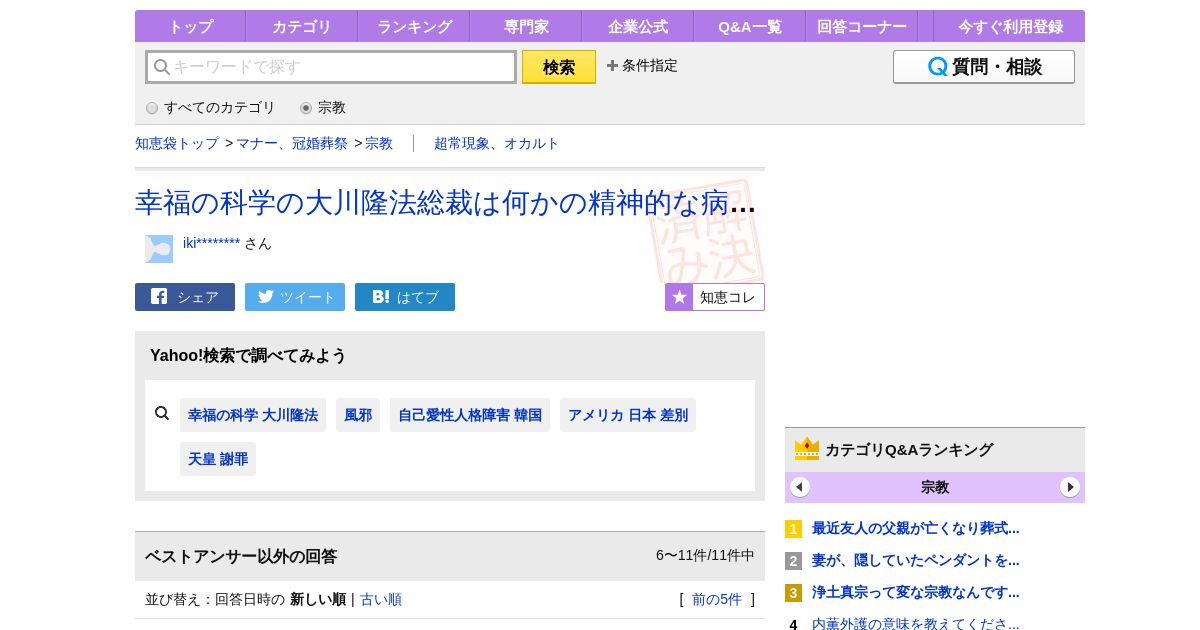Click the 知恵コレ star icon

tap(679, 297)
